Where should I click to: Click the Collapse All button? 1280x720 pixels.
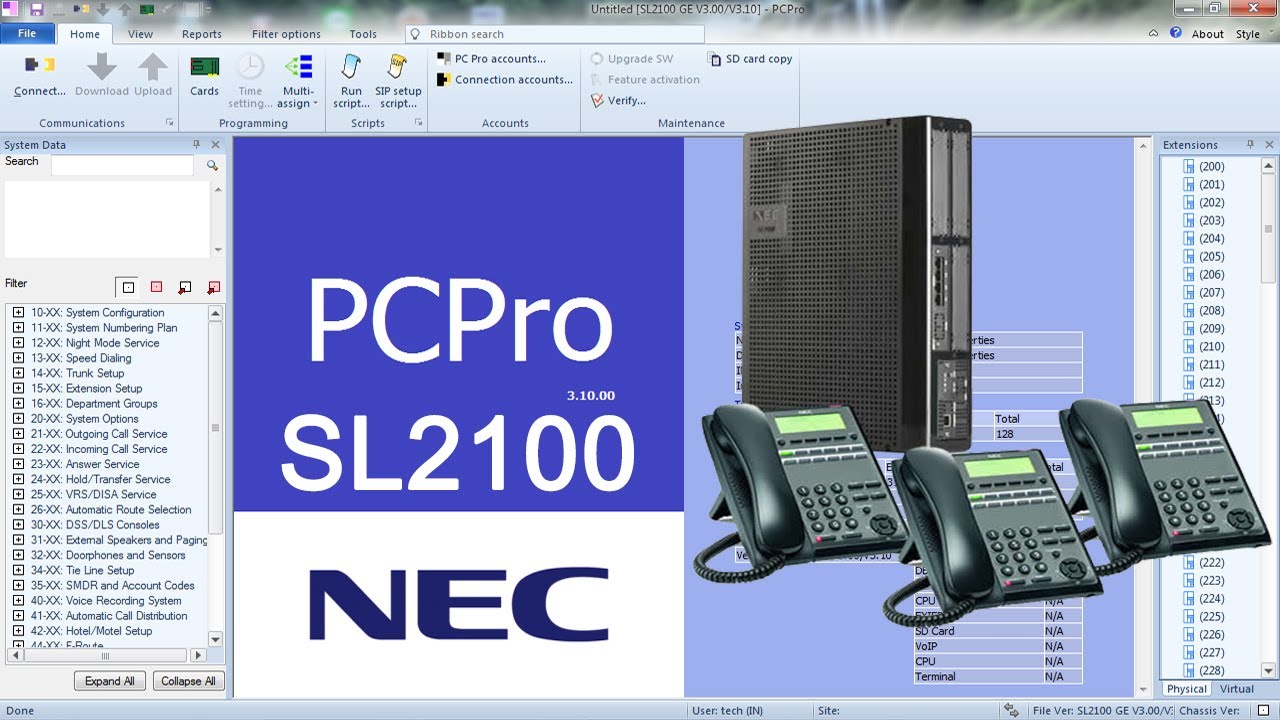188,681
